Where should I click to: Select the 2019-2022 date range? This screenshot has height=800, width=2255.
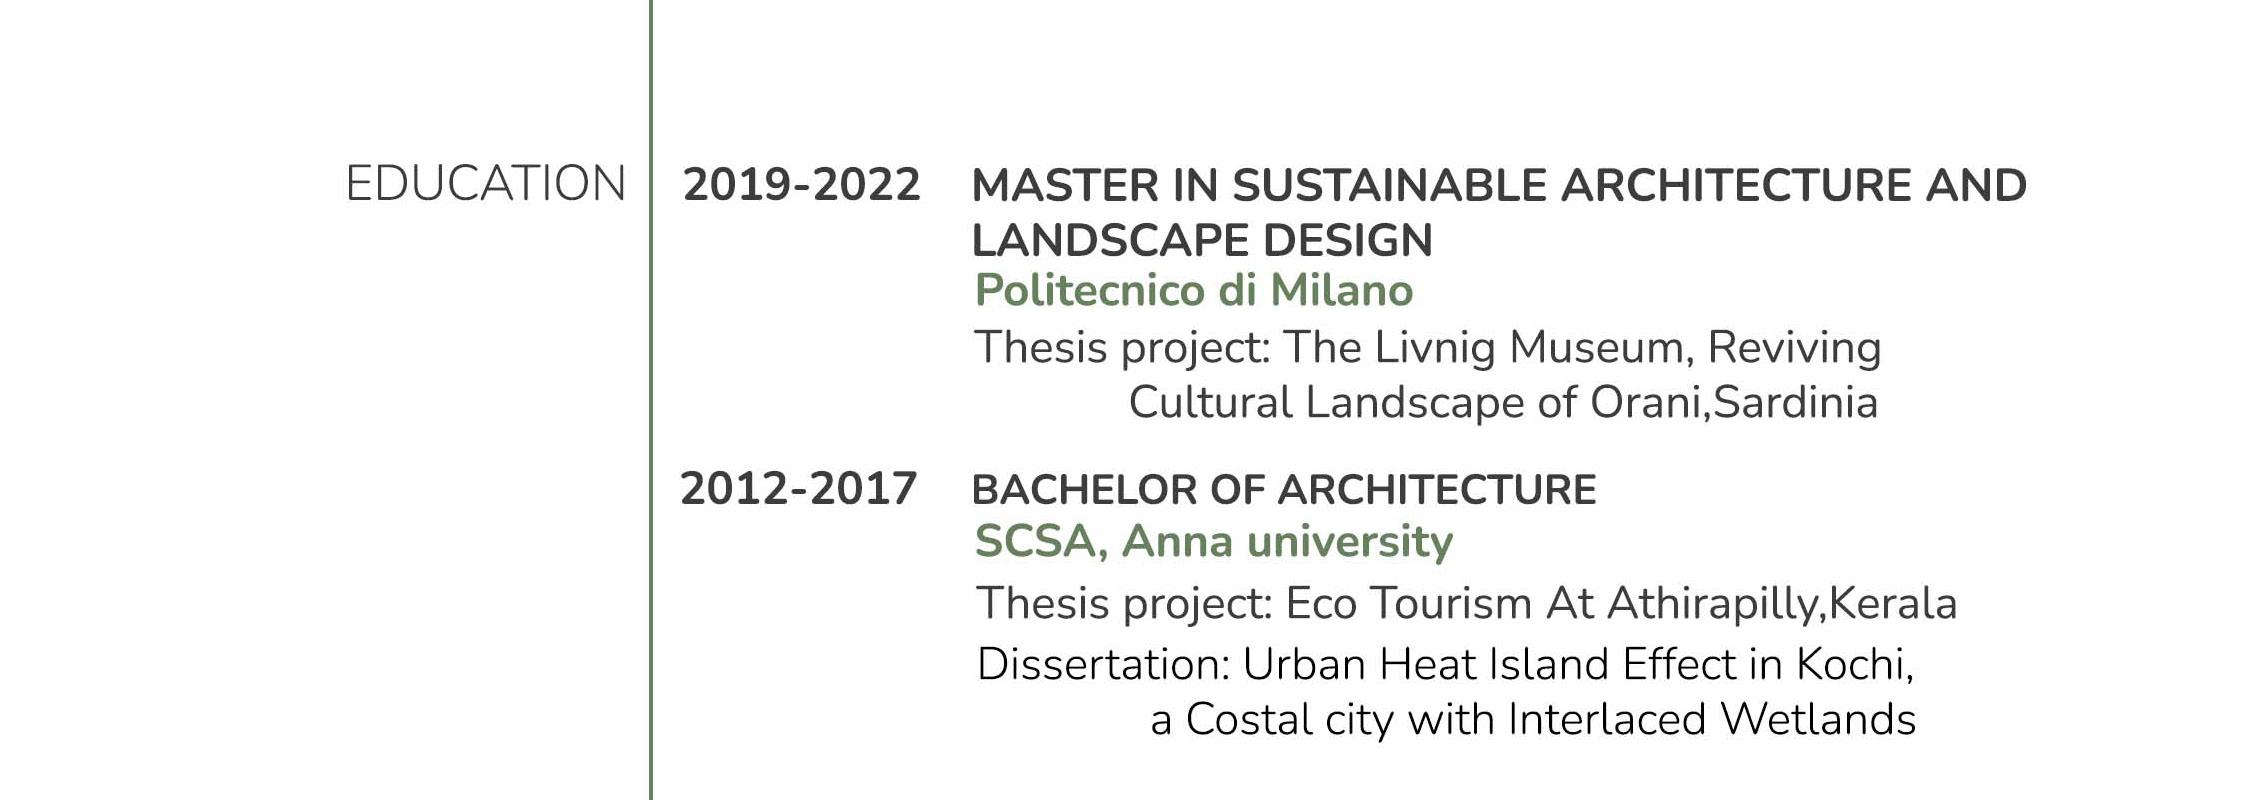click(801, 185)
